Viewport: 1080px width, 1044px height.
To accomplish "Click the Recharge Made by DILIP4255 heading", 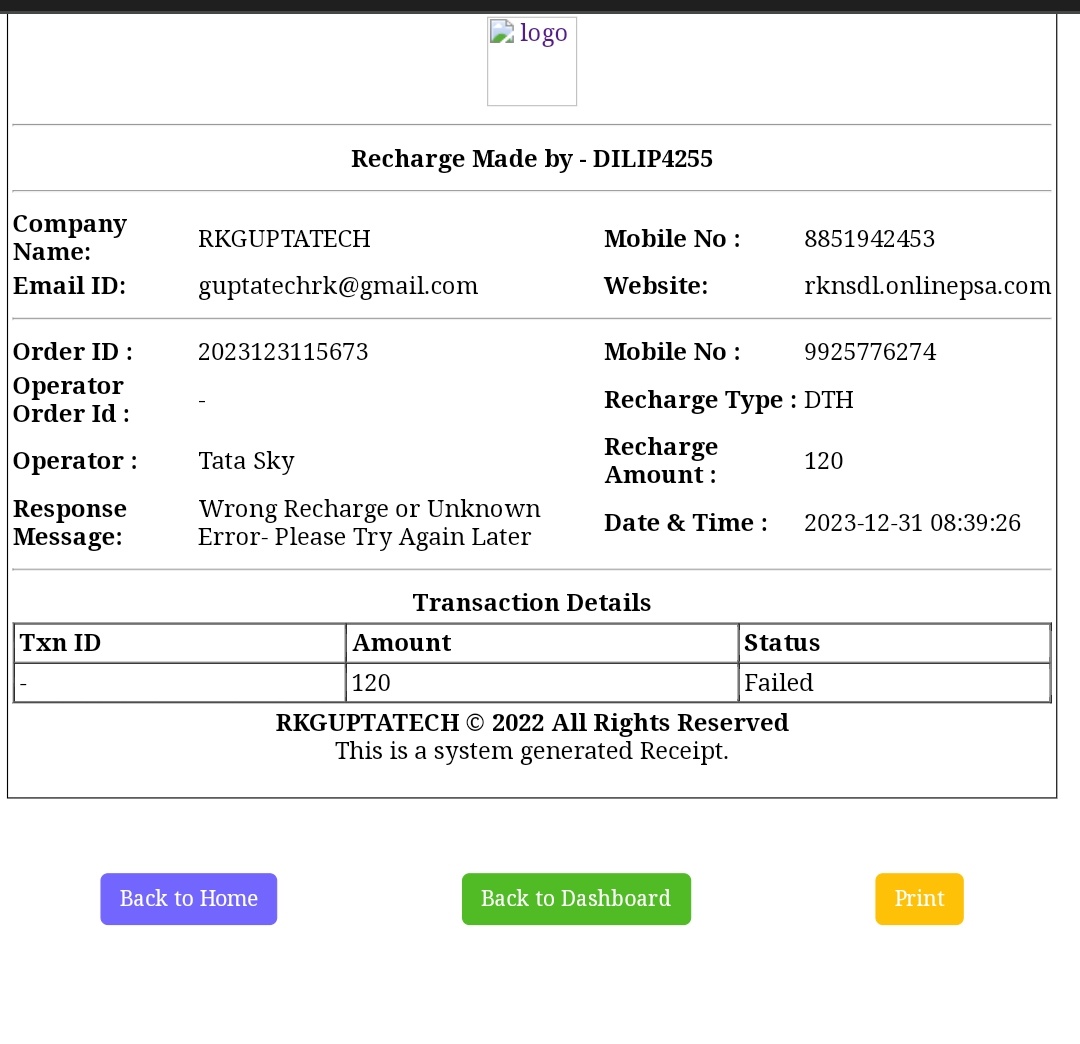I will point(531,159).
